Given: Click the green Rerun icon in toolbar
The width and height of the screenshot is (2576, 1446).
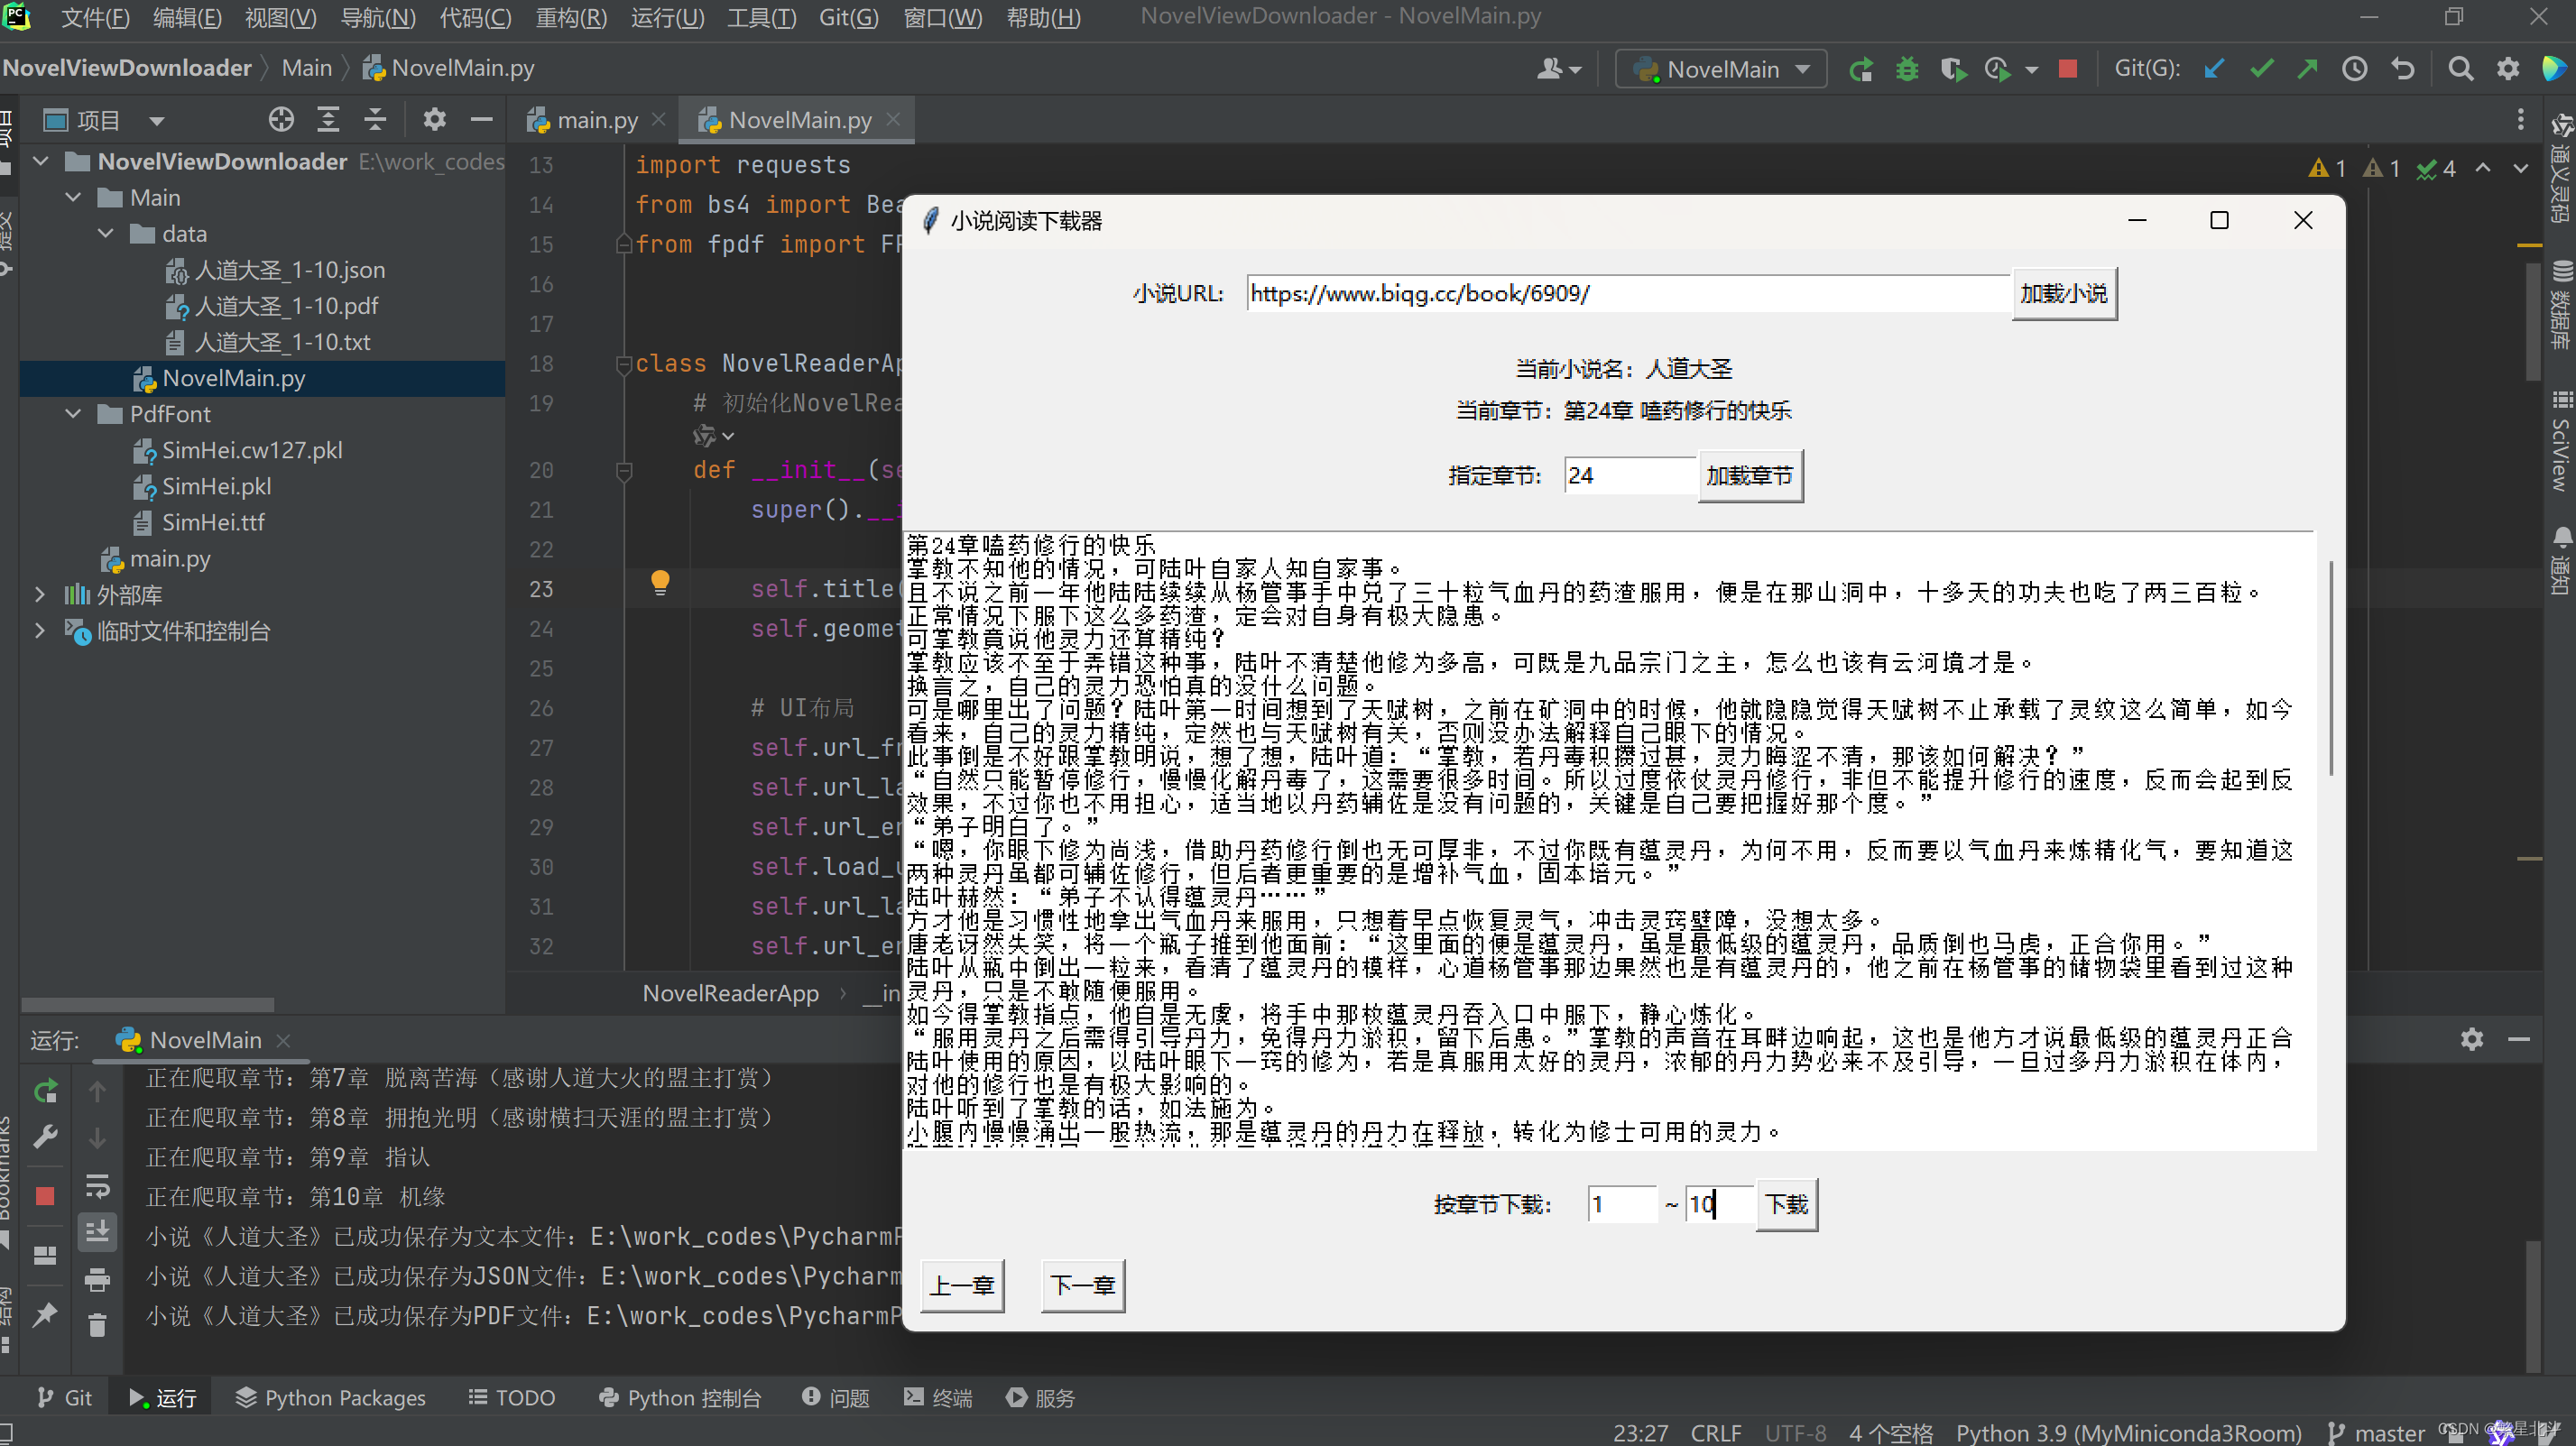Looking at the screenshot, I should 1860,69.
